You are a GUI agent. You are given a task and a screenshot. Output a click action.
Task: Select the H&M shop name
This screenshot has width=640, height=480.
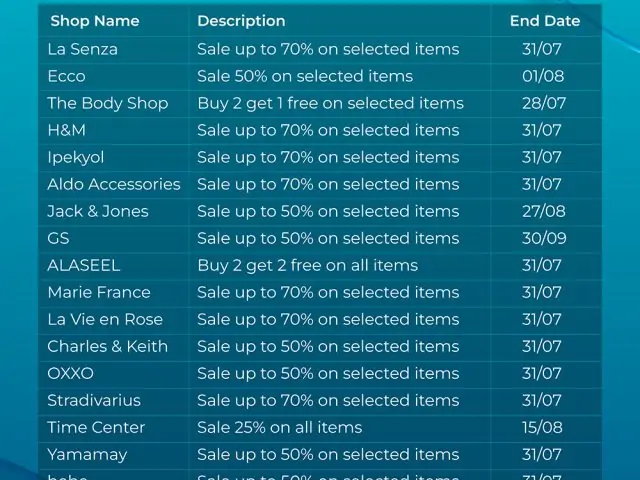pyautogui.click(x=67, y=130)
